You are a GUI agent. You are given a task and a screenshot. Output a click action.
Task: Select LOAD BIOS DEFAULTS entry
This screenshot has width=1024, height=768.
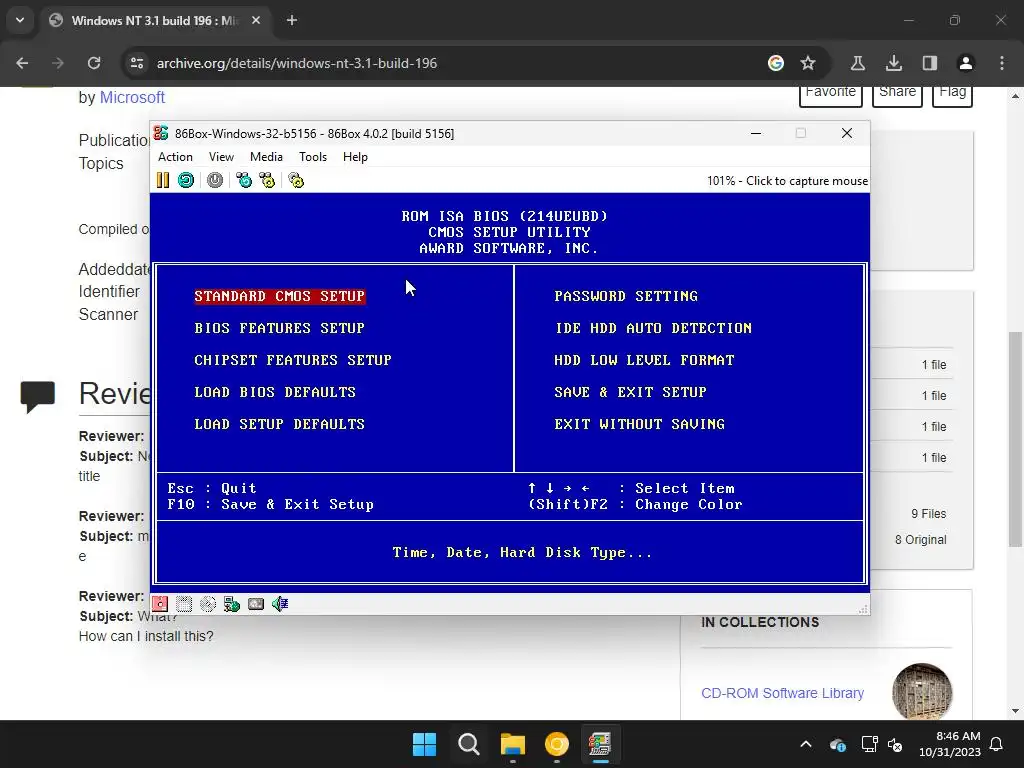click(x=275, y=392)
